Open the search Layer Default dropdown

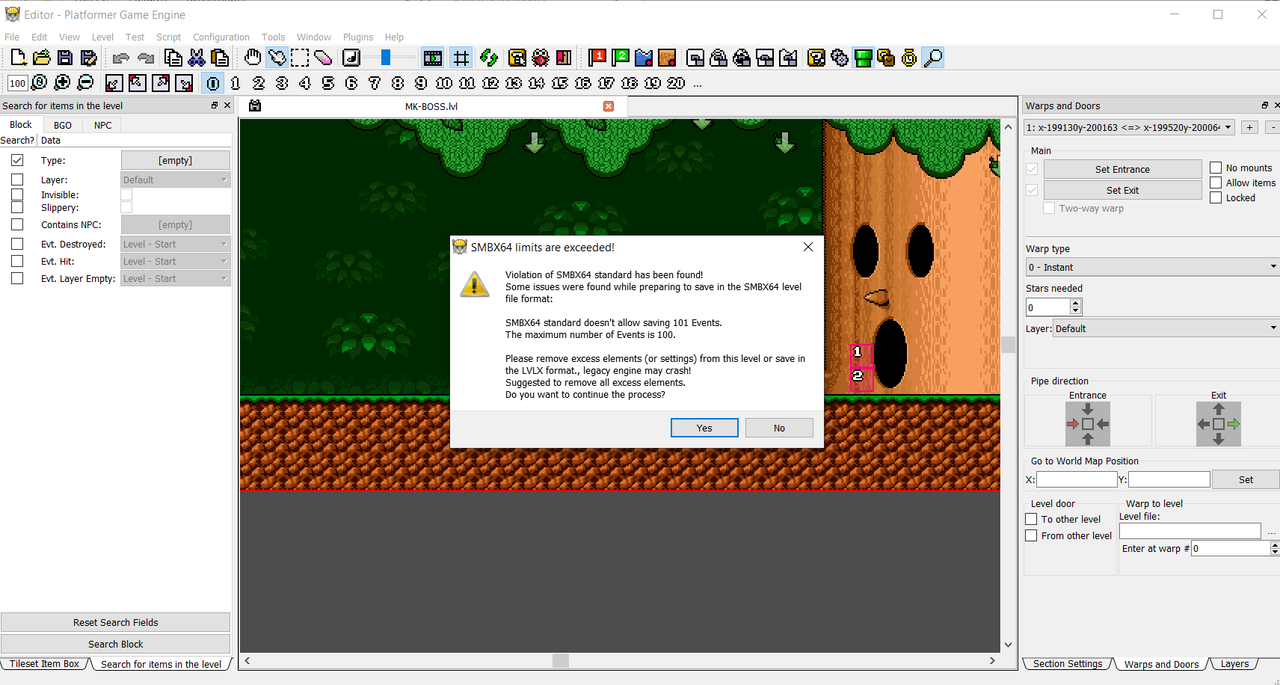pos(175,180)
